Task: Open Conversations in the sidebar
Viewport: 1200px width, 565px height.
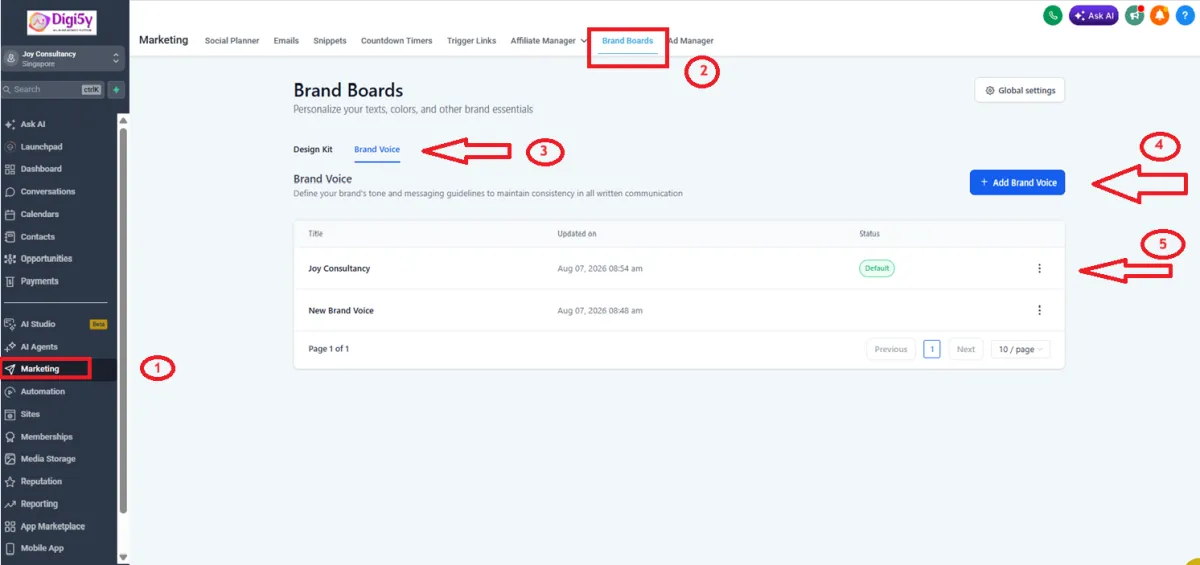Action: (x=48, y=191)
